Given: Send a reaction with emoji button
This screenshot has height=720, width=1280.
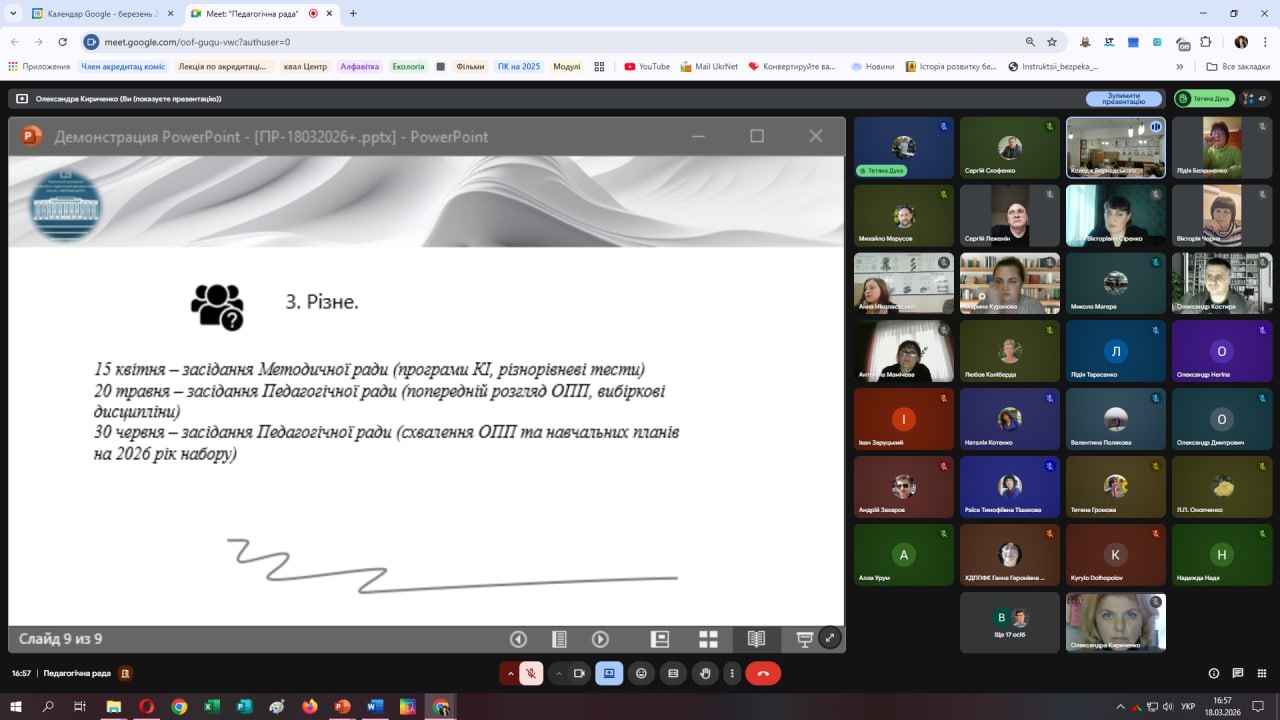Looking at the screenshot, I should 641,674.
